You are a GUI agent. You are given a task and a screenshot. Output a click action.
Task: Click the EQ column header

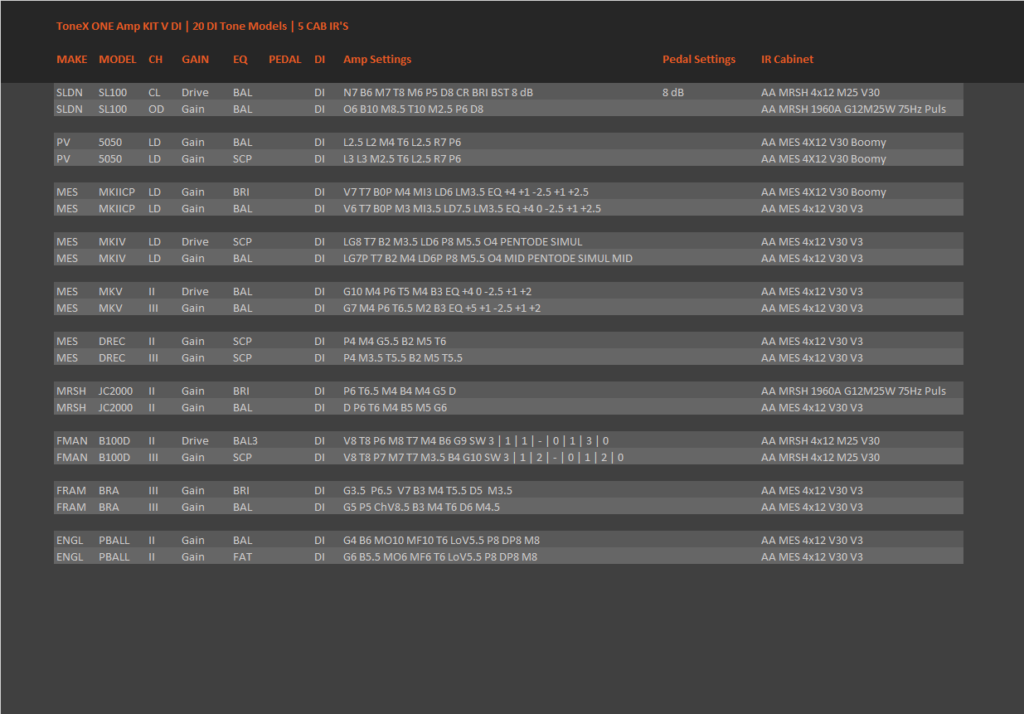click(x=240, y=59)
